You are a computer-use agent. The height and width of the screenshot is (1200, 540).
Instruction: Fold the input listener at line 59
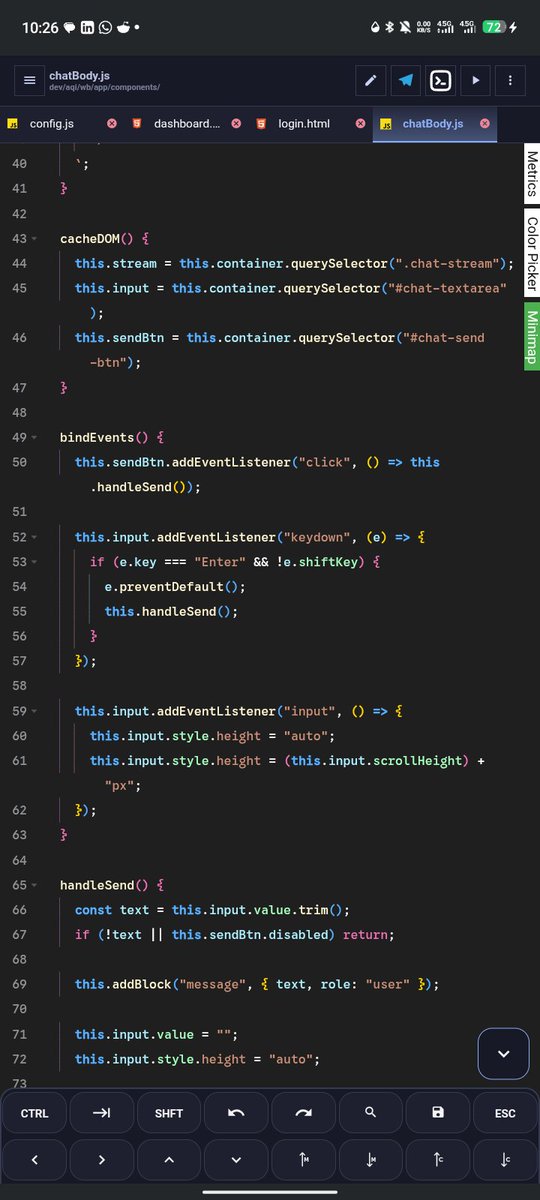35,711
